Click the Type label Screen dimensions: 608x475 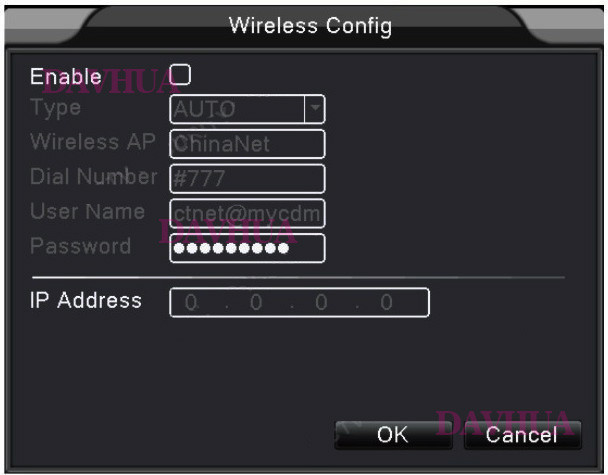coord(56,106)
